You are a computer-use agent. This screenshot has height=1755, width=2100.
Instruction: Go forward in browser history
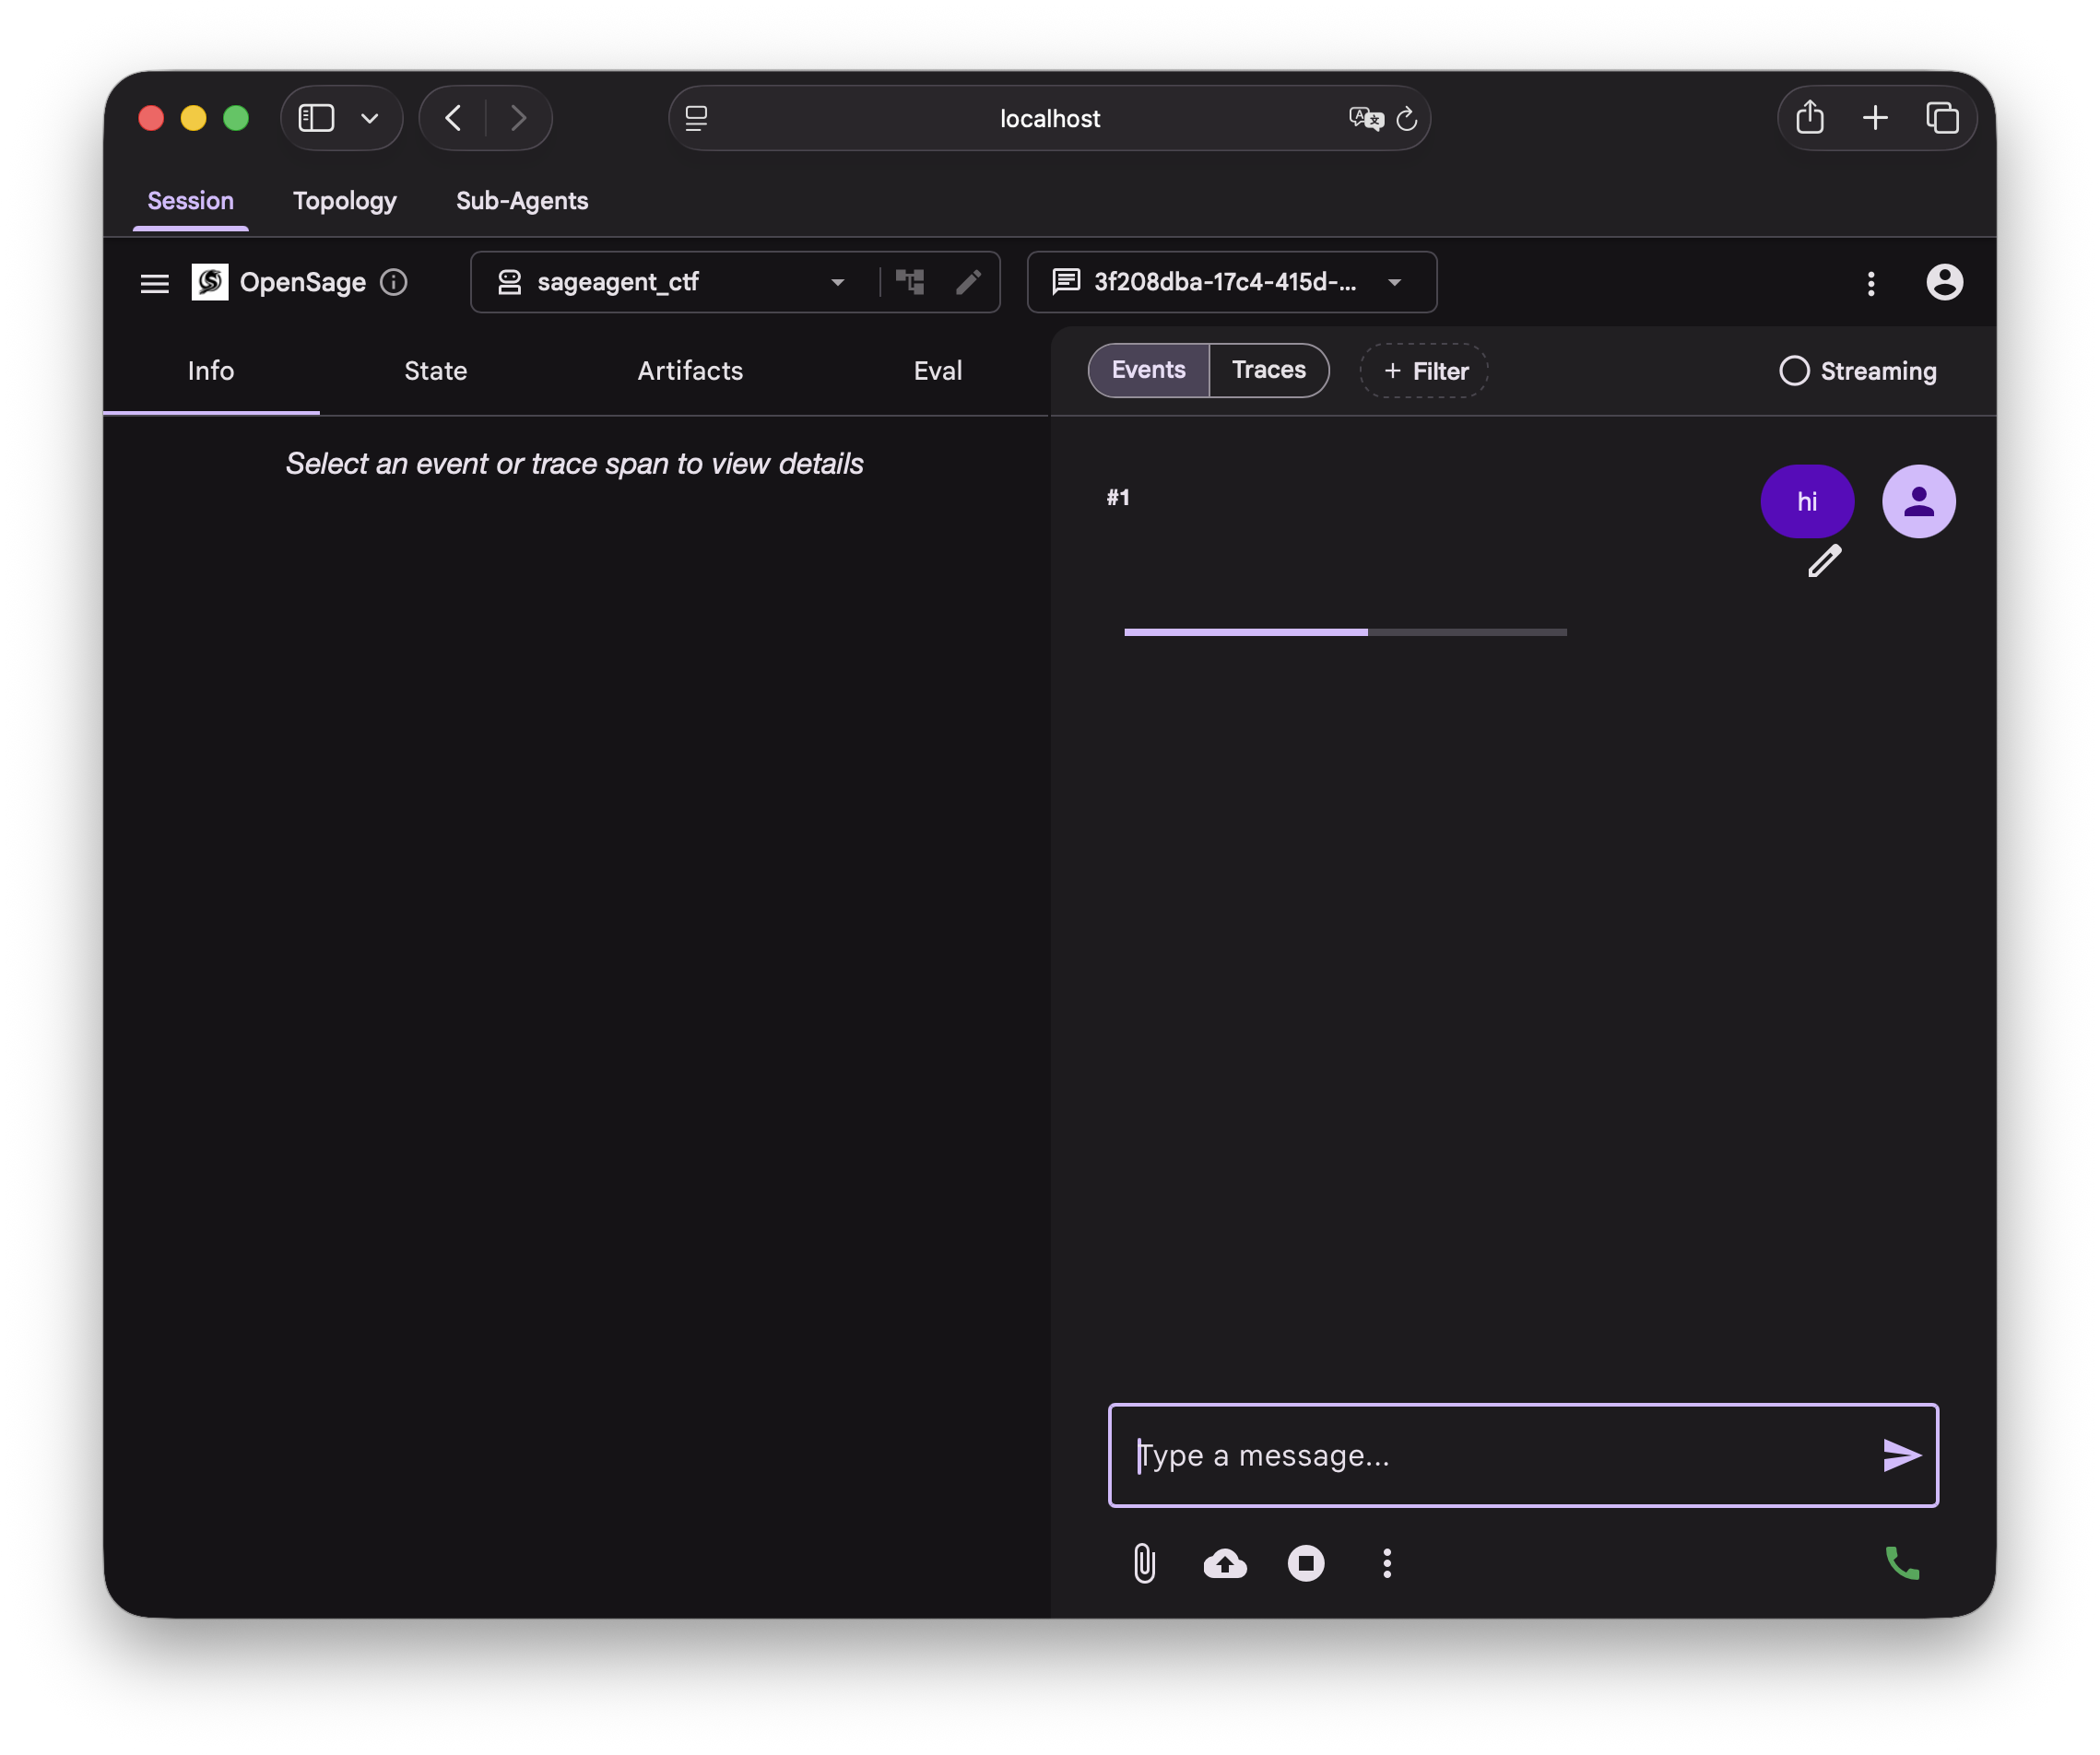pos(518,119)
